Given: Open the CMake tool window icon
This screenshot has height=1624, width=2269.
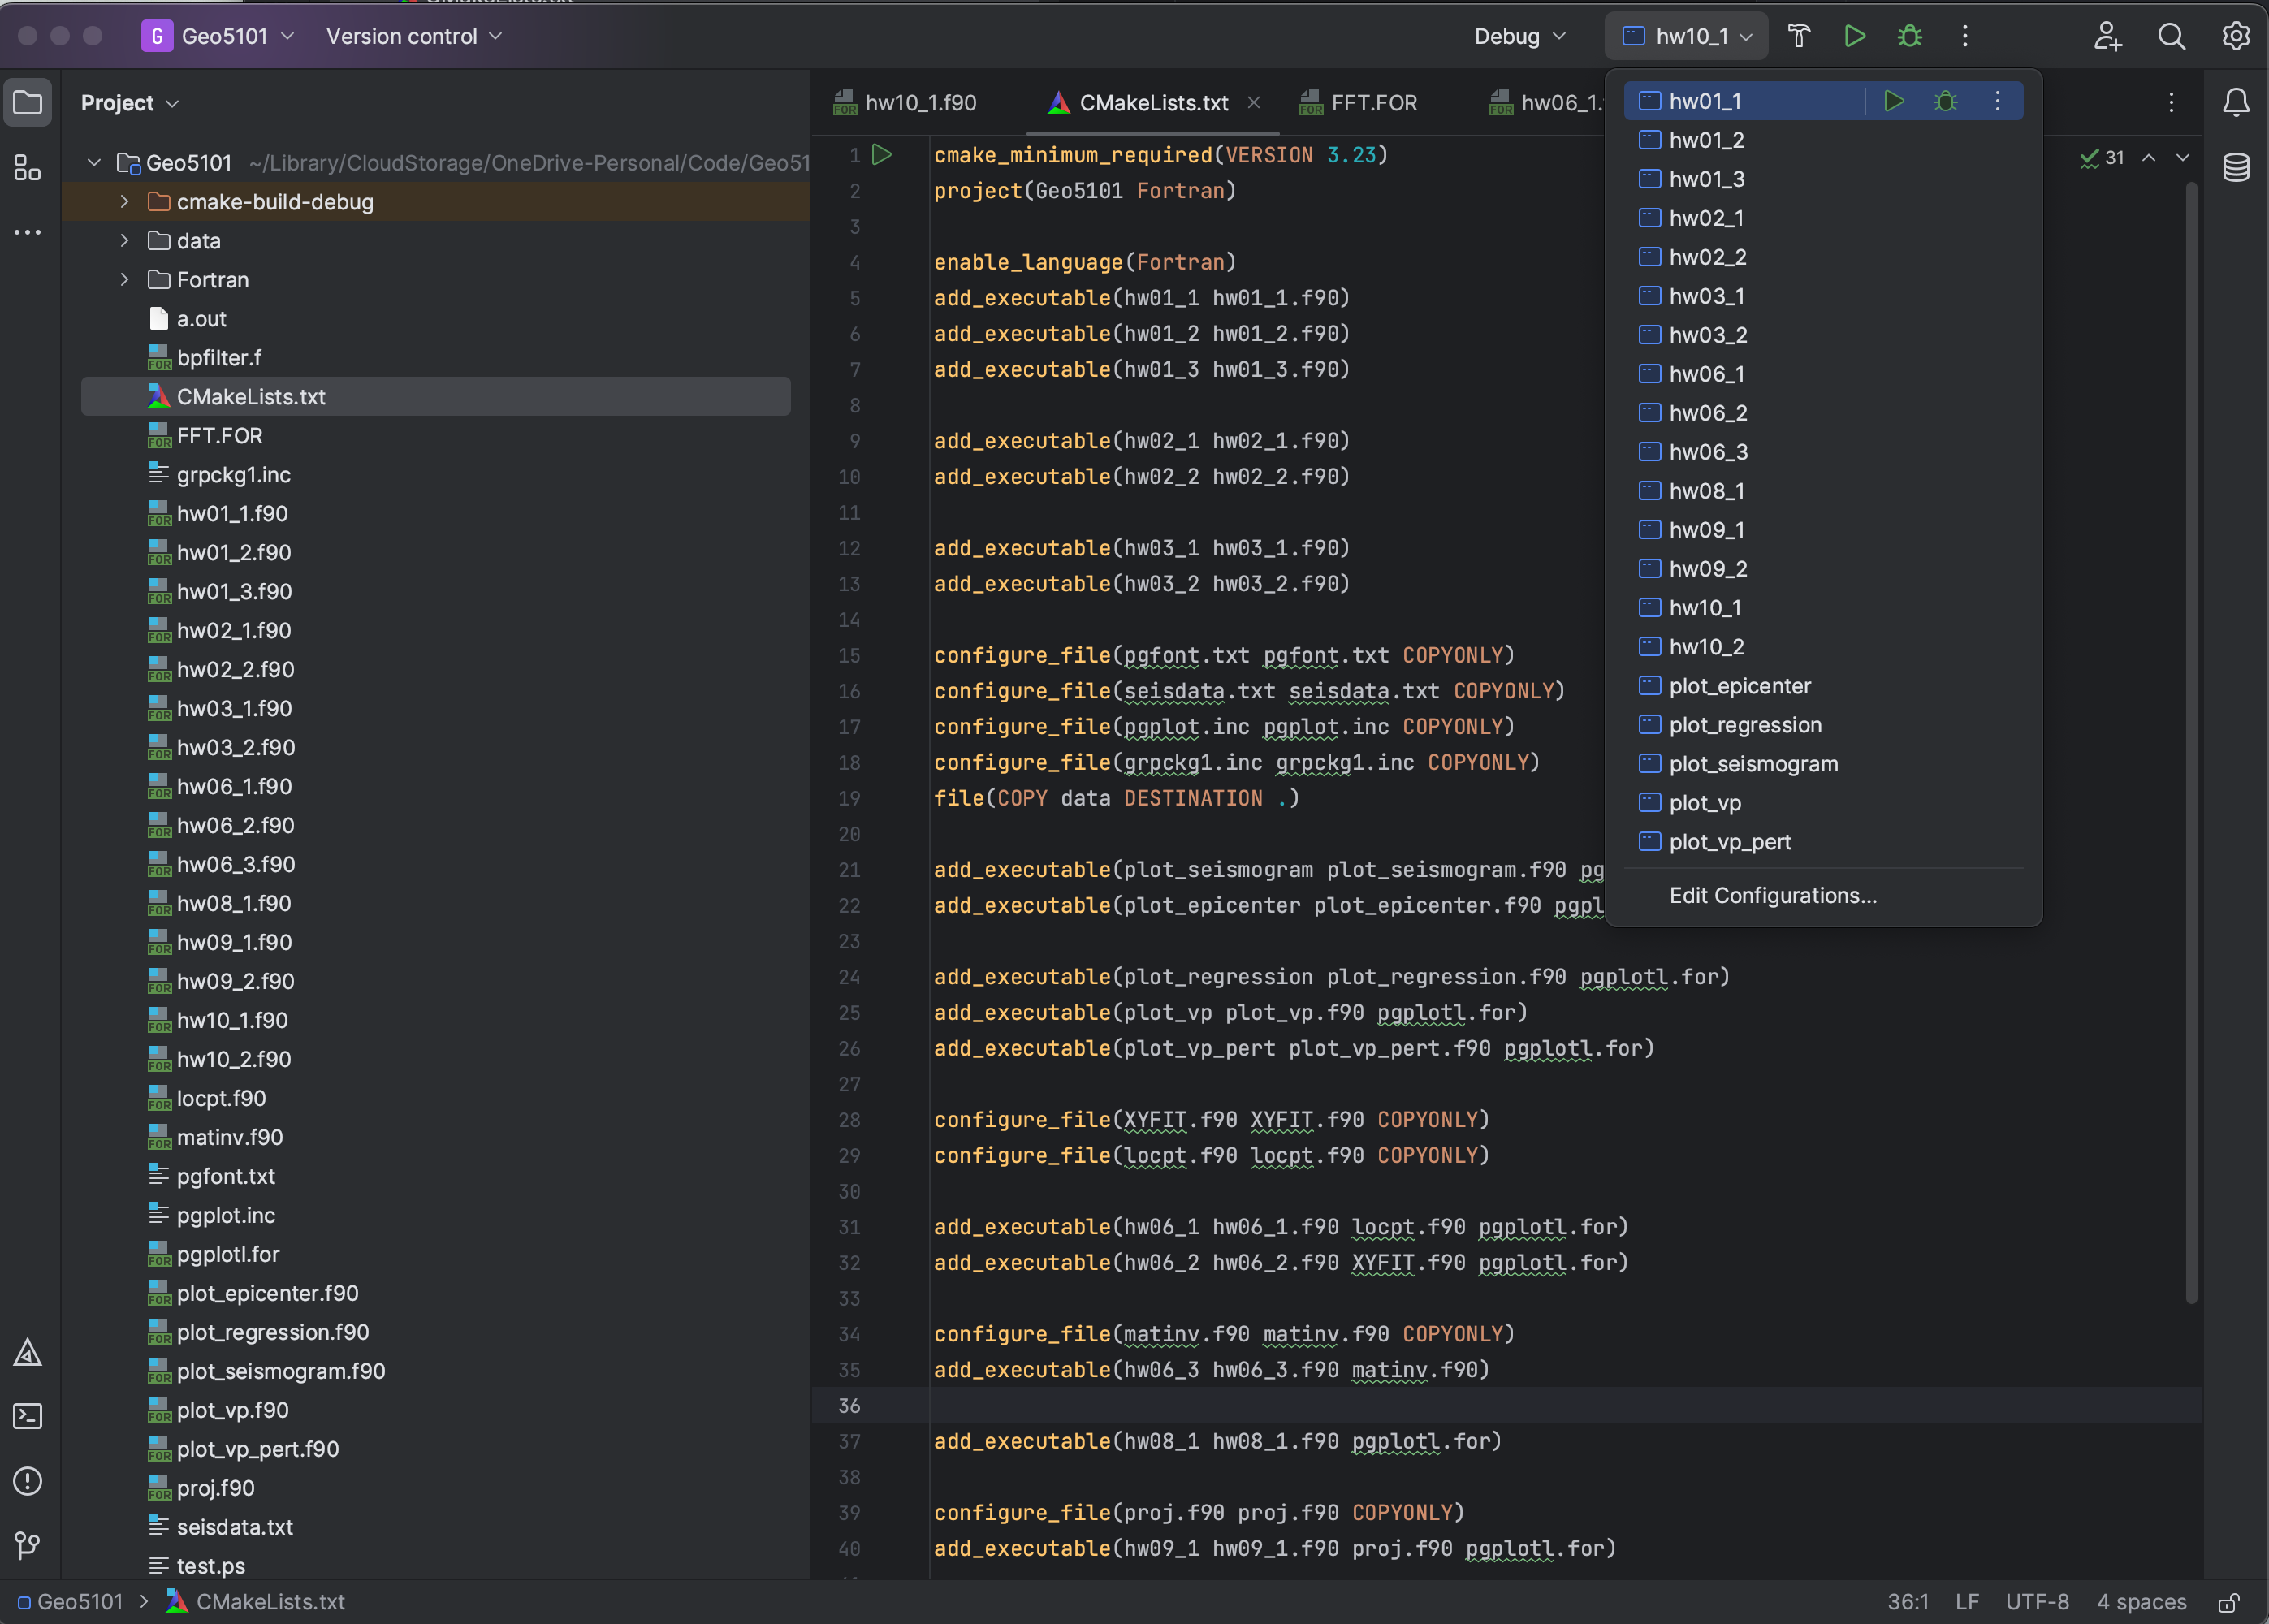Looking at the screenshot, I should [27, 1352].
